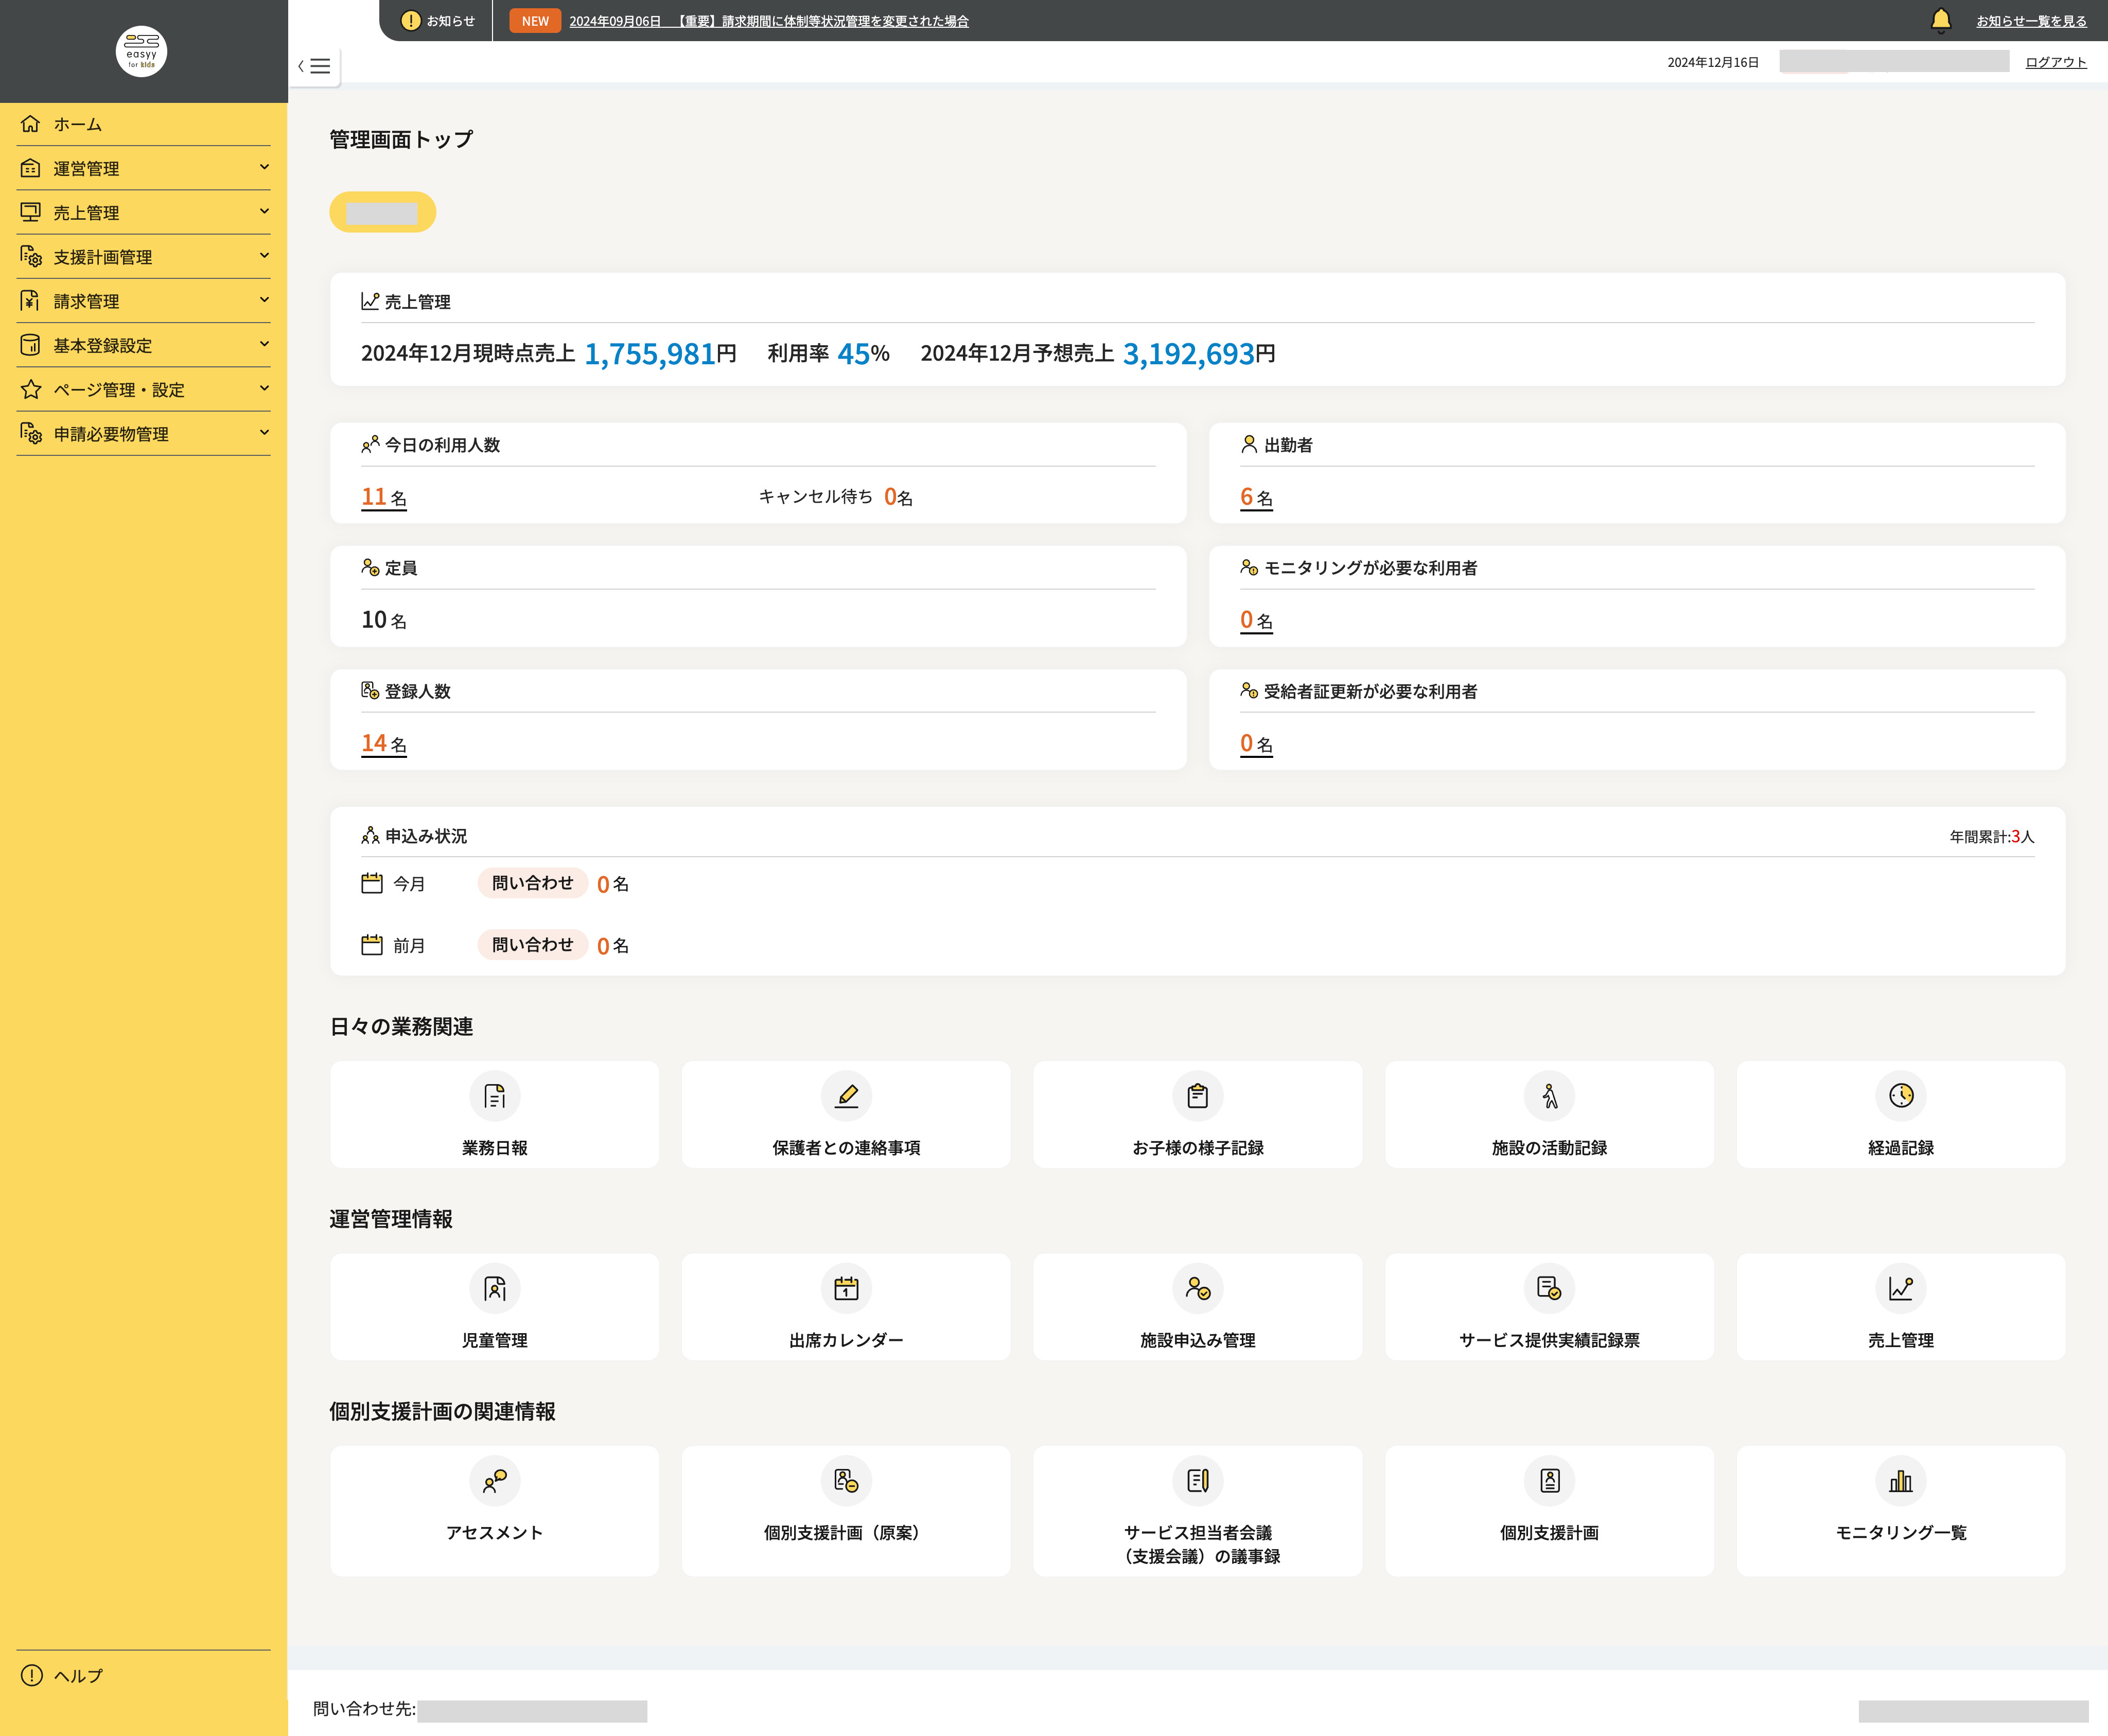The image size is (2108, 1736).
Task: Select 請求管理 menu label
Action: [x=86, y=301]
